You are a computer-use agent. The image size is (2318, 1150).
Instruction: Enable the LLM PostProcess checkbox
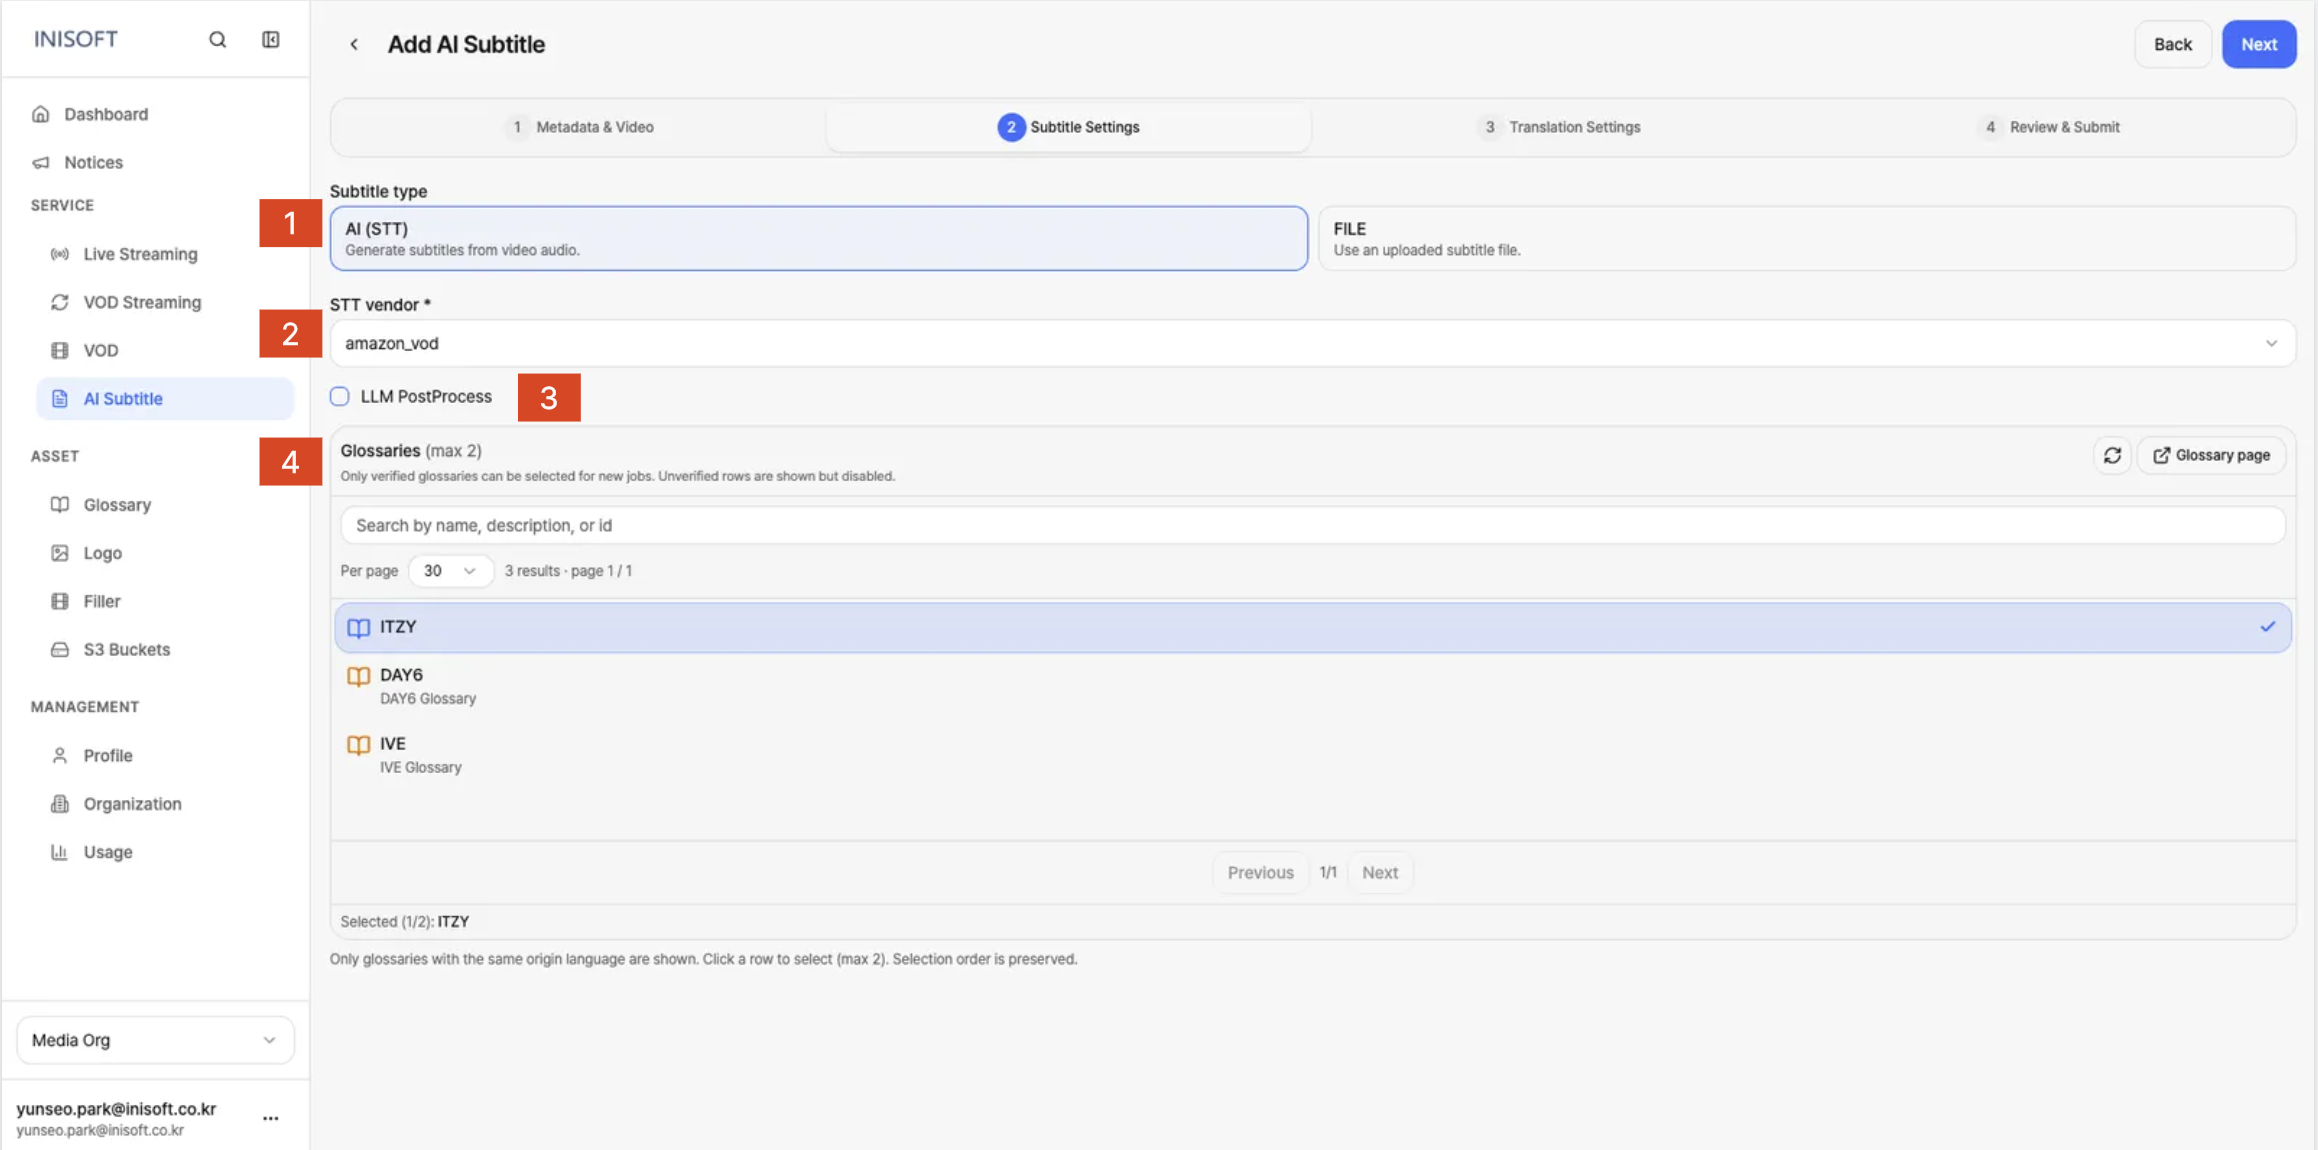tap(340, 396)
